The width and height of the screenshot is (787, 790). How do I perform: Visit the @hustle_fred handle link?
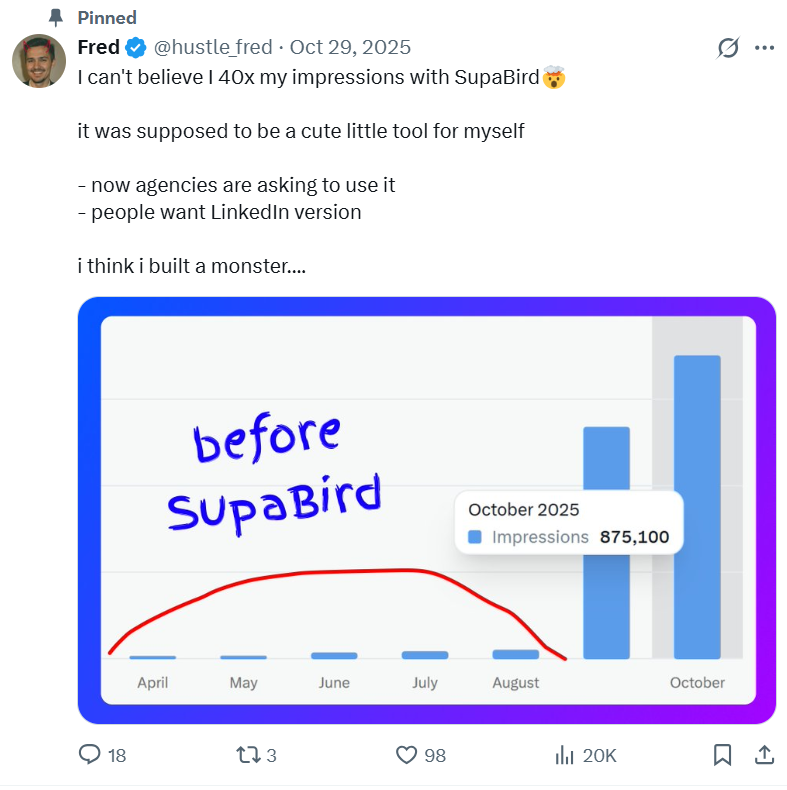[x=212, y=47]
